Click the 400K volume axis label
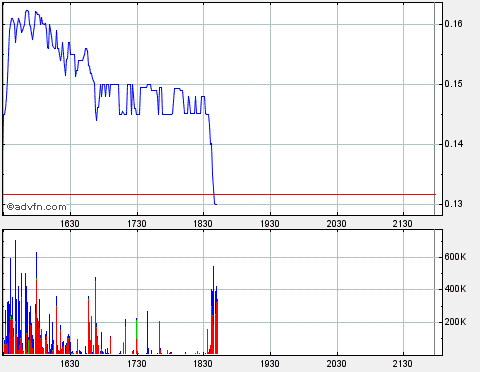Screen dimensions: 480x372 (455, 289)
